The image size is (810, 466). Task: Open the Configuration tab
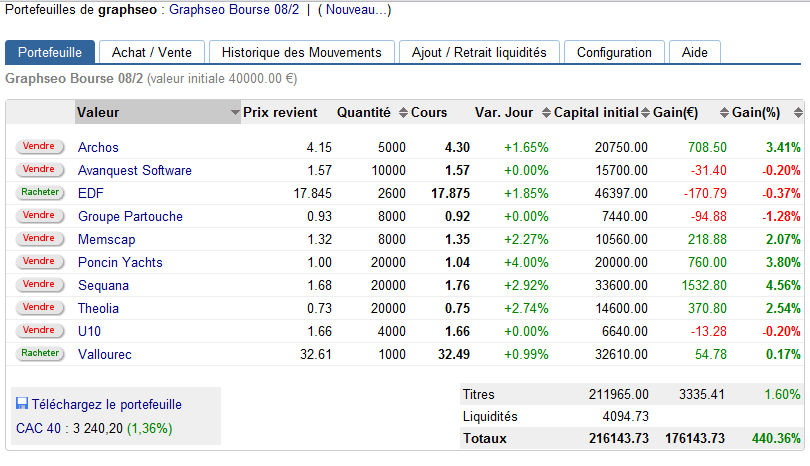point(614,53)
